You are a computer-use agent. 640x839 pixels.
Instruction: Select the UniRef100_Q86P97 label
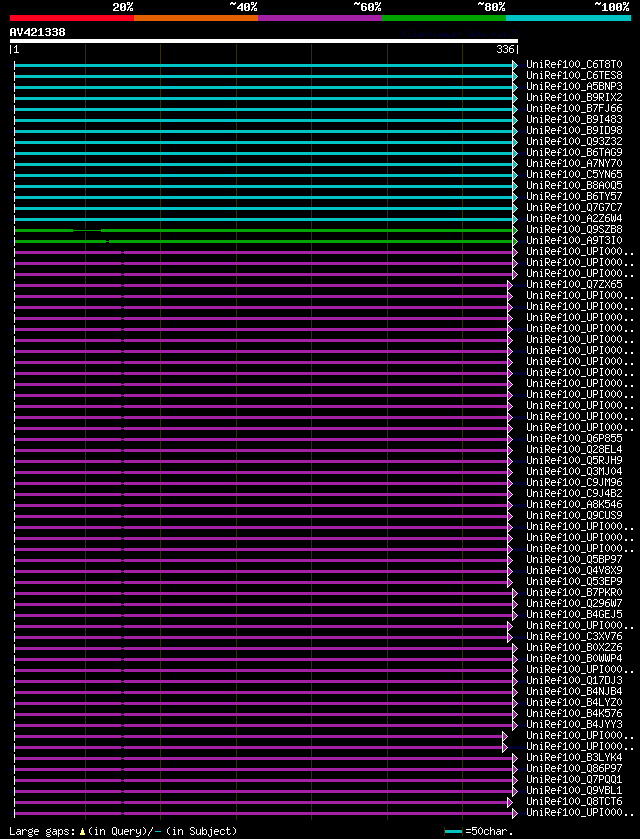[x=574, y=768]
